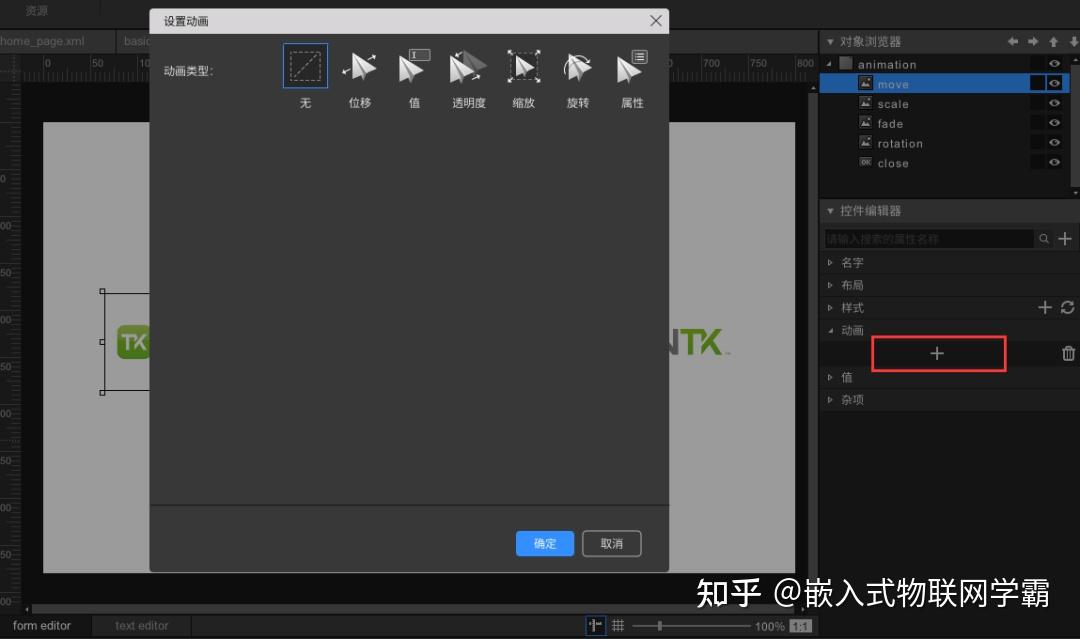Expand the 布局 section
Viewport: 1080px width, 639px height.
[830, 284]
